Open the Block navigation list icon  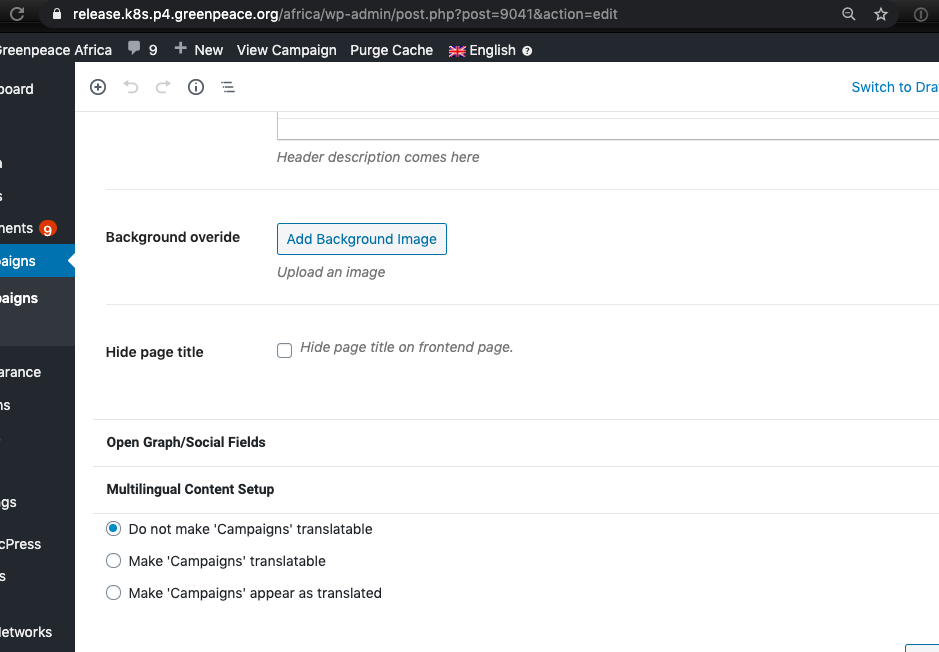click(x=228, y=87)
